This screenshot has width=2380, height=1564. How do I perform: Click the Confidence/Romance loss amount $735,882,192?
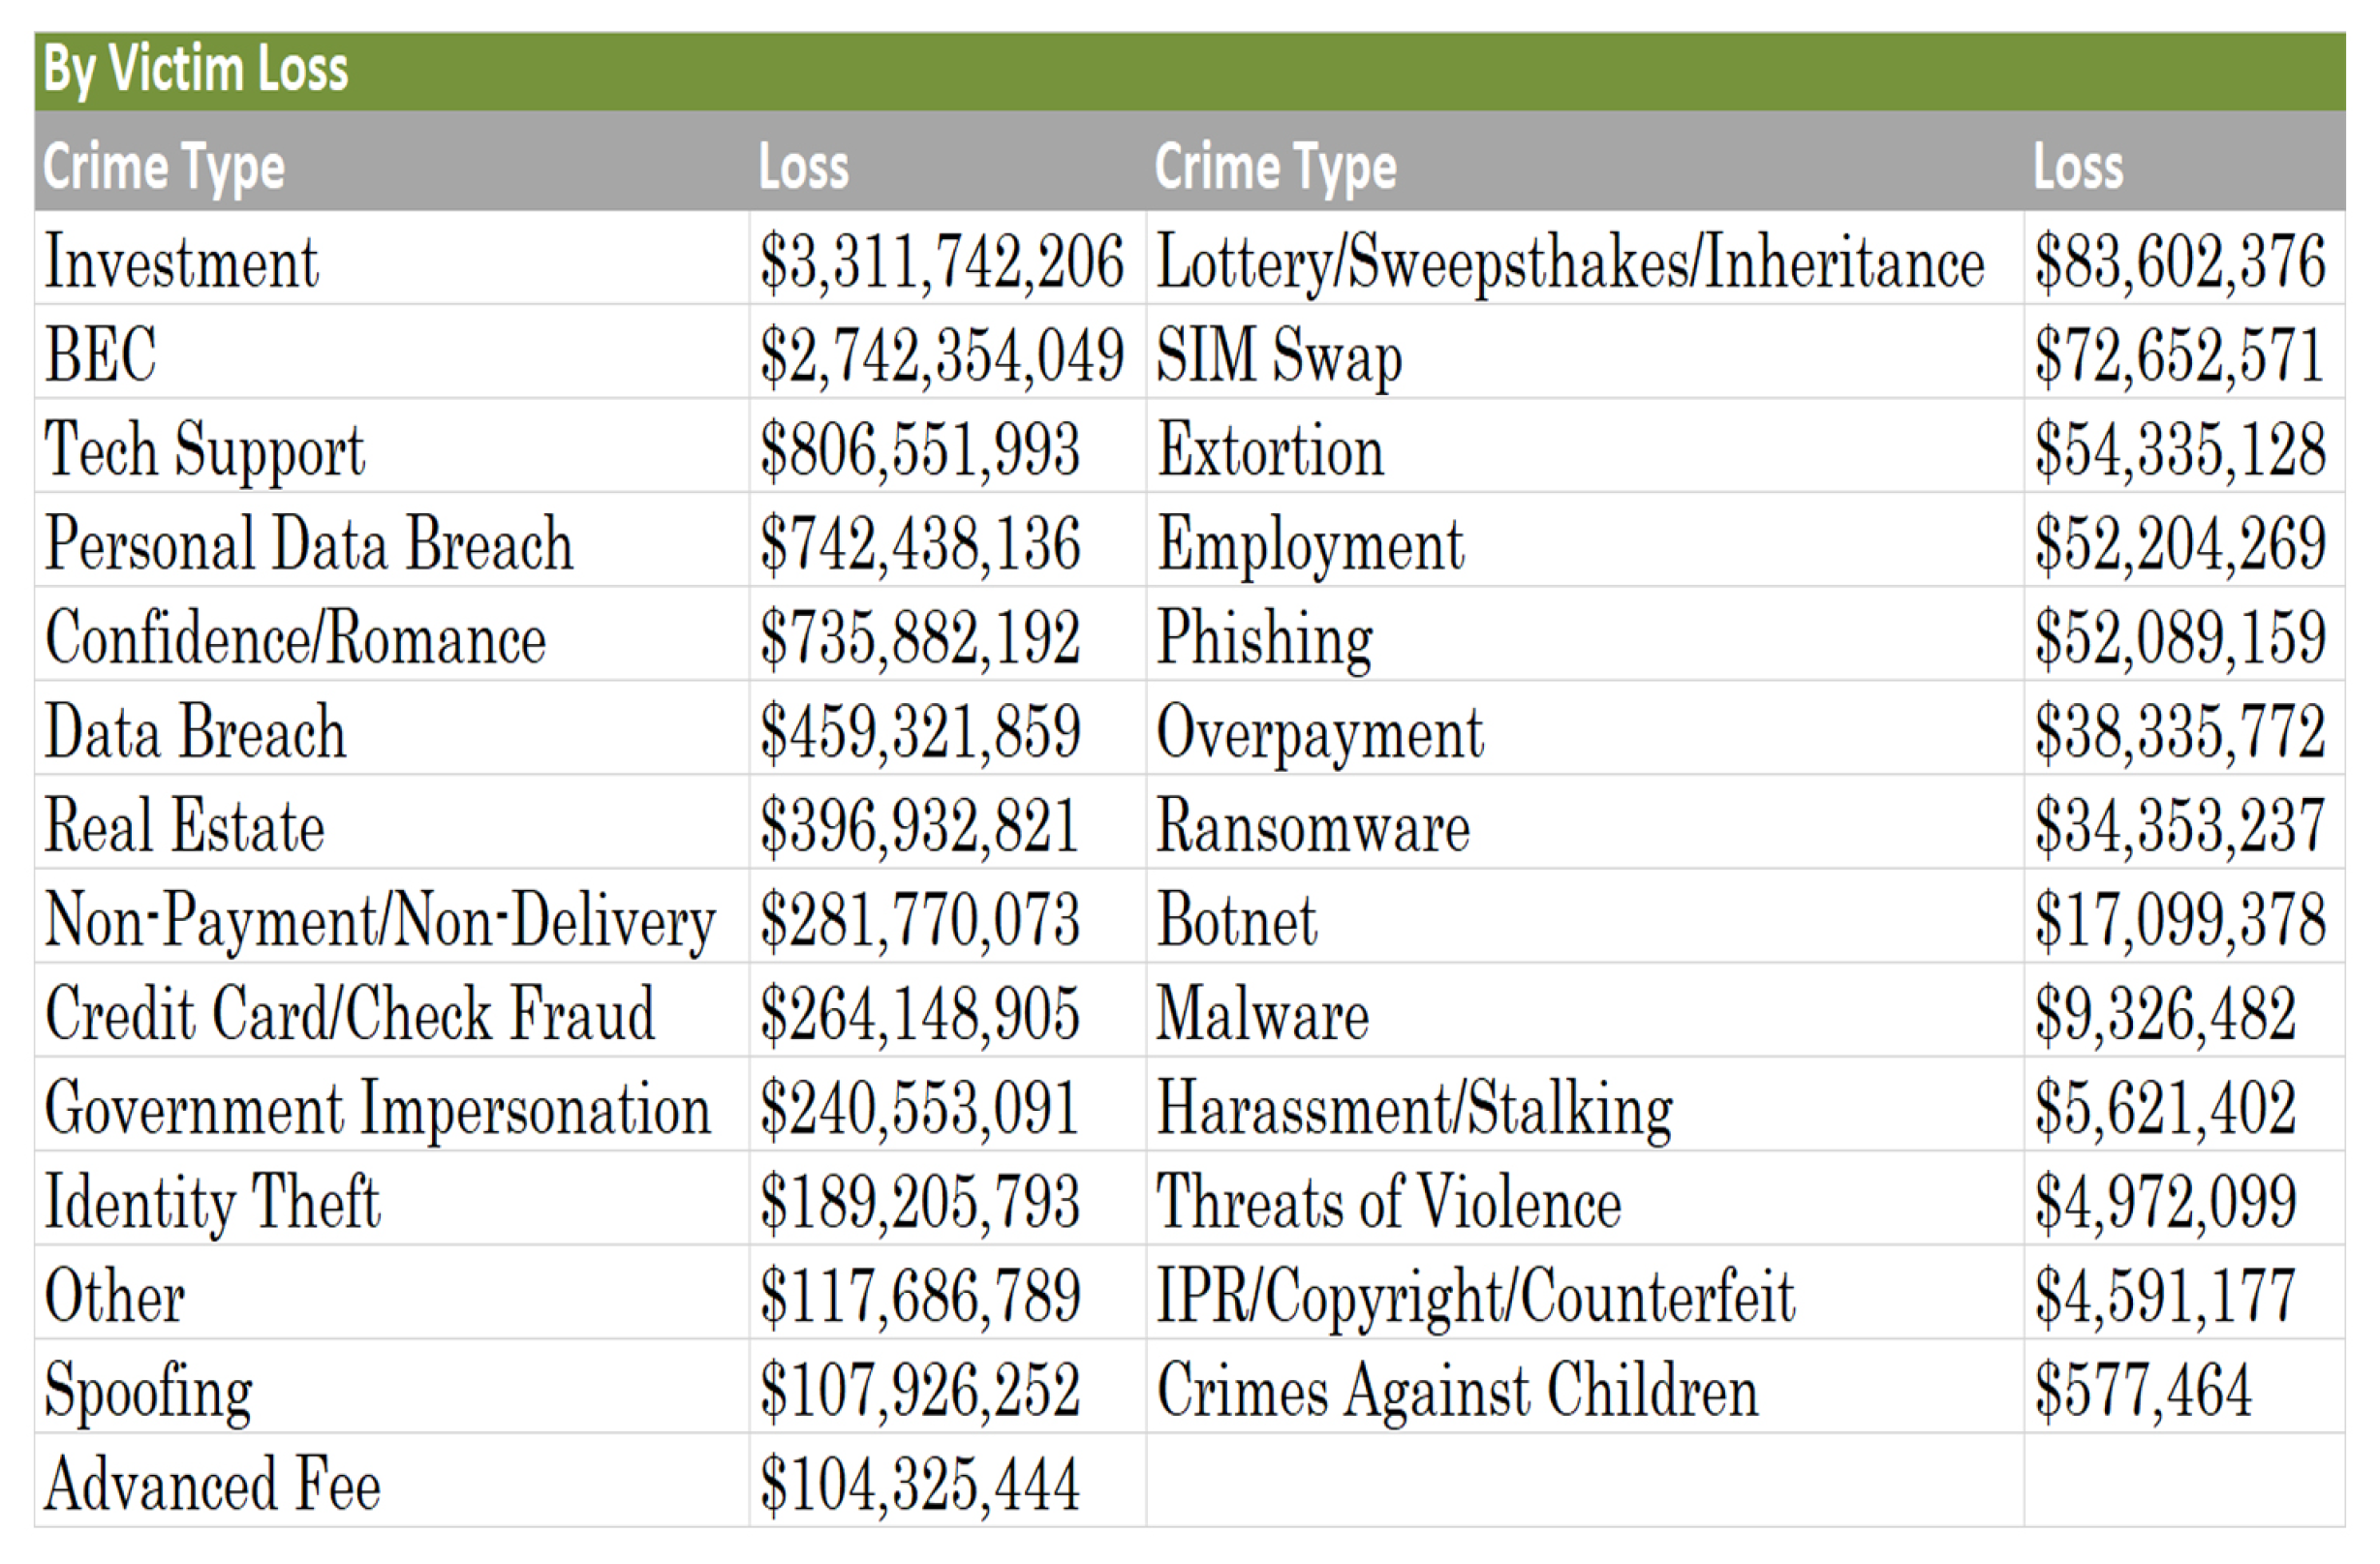[x=920, y=638]
